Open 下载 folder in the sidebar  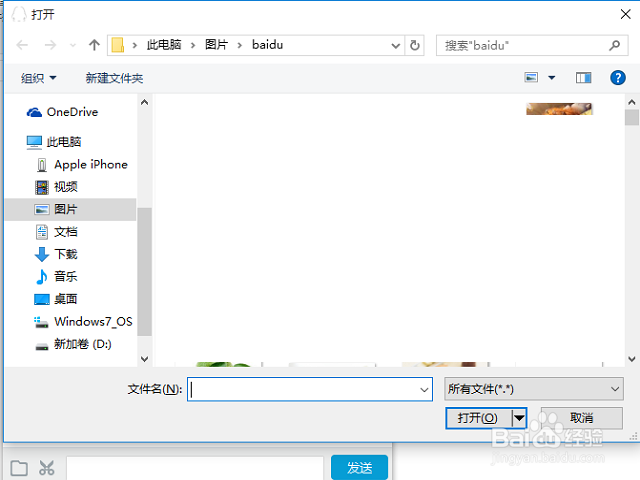[56, 254]
